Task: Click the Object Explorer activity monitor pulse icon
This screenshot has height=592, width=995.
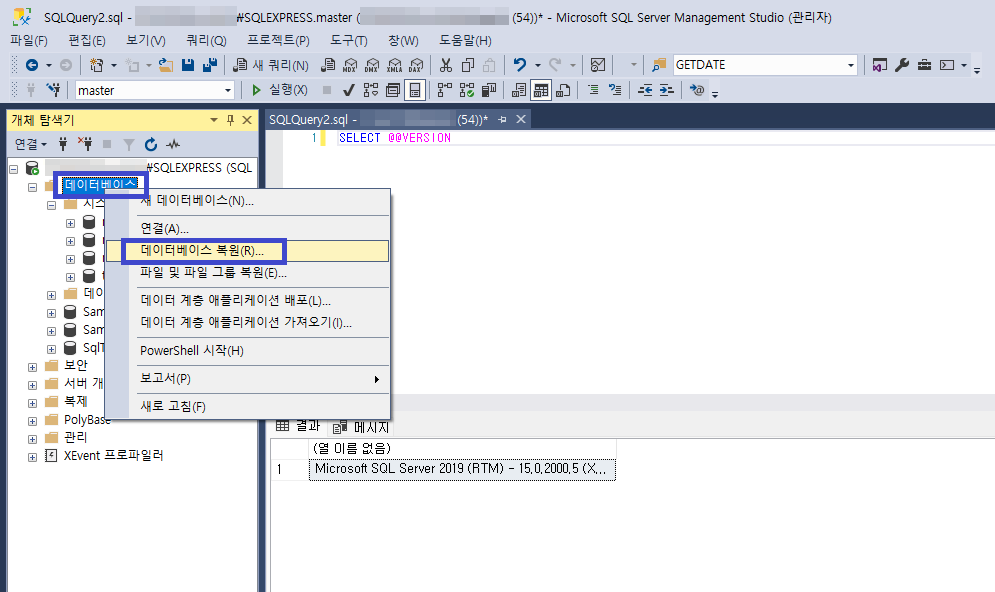Action: pos(173,145)
